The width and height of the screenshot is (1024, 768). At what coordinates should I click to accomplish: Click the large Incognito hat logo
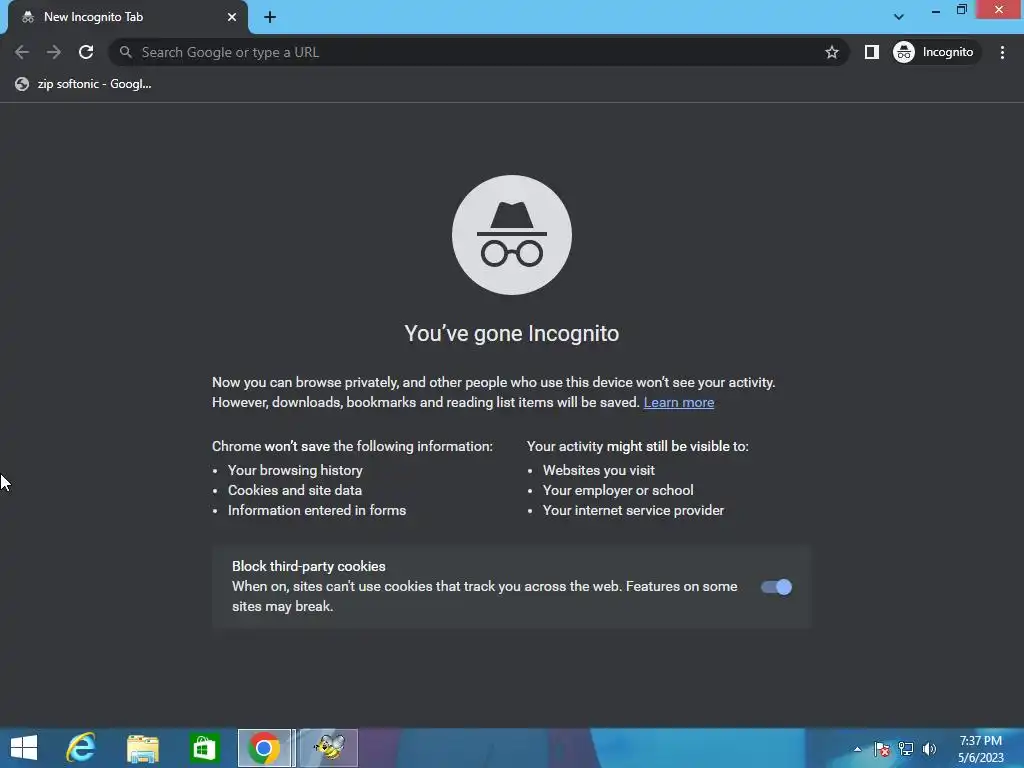512,235
